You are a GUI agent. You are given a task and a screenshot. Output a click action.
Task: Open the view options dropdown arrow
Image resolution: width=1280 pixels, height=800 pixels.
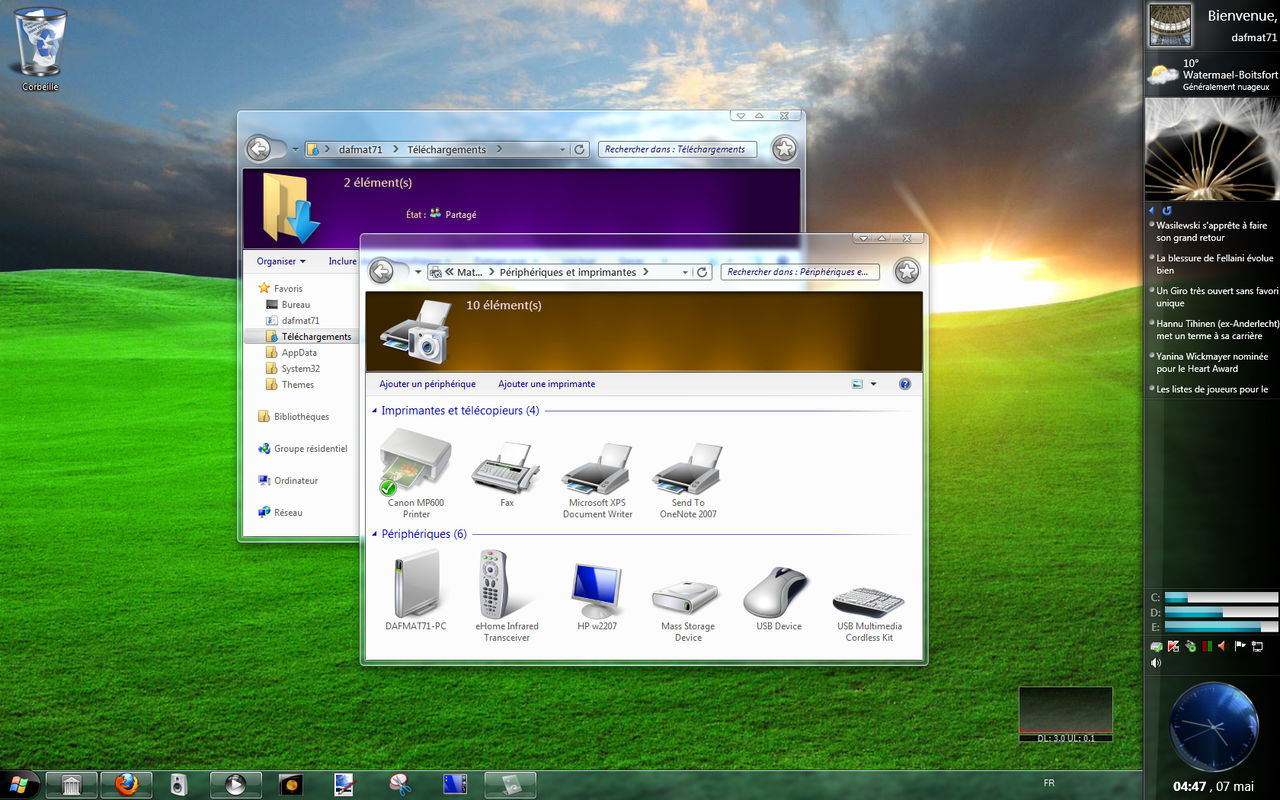(x=873, y=384)
